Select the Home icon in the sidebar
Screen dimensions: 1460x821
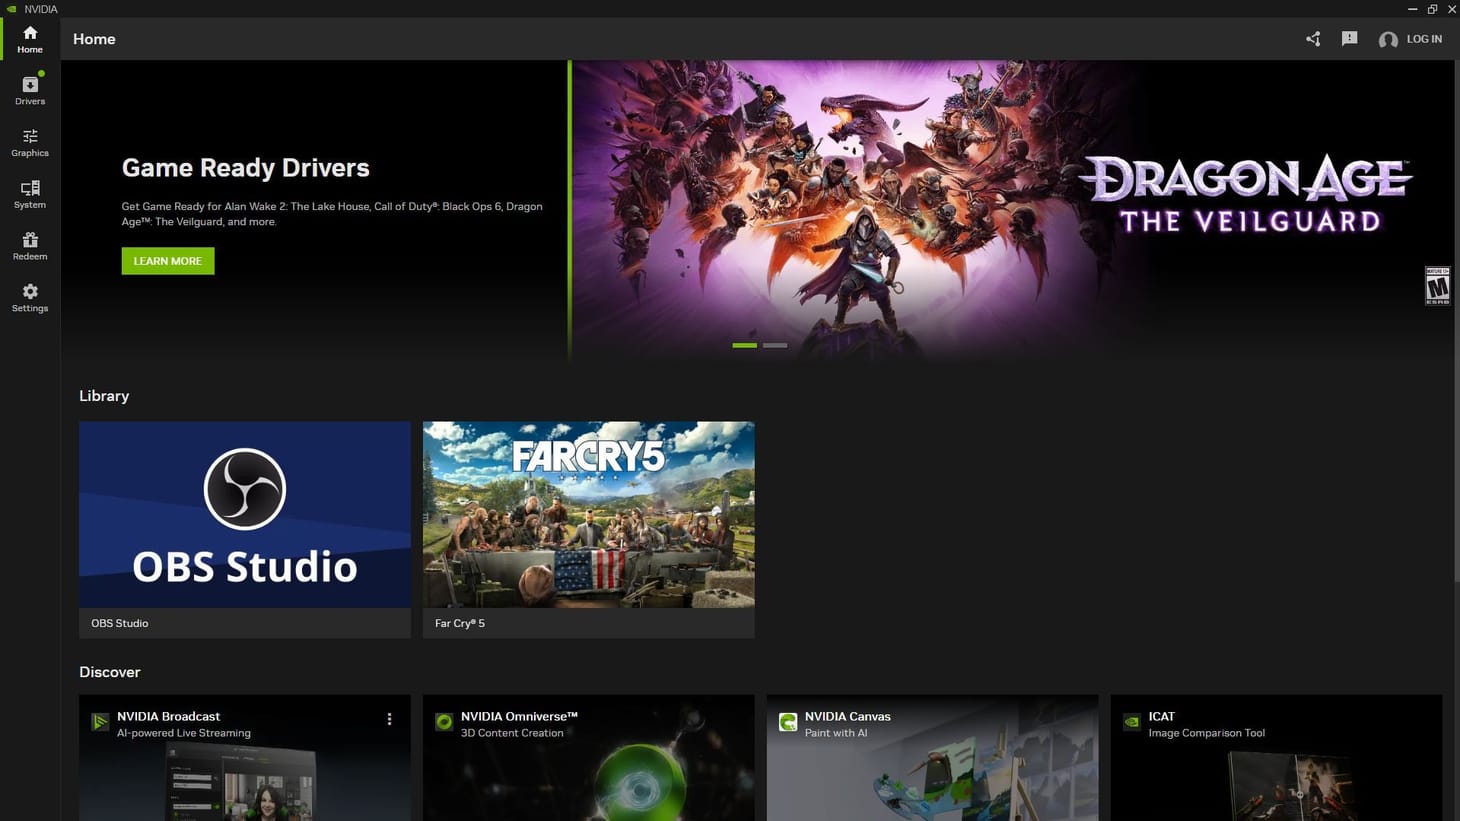click(29, 39)
